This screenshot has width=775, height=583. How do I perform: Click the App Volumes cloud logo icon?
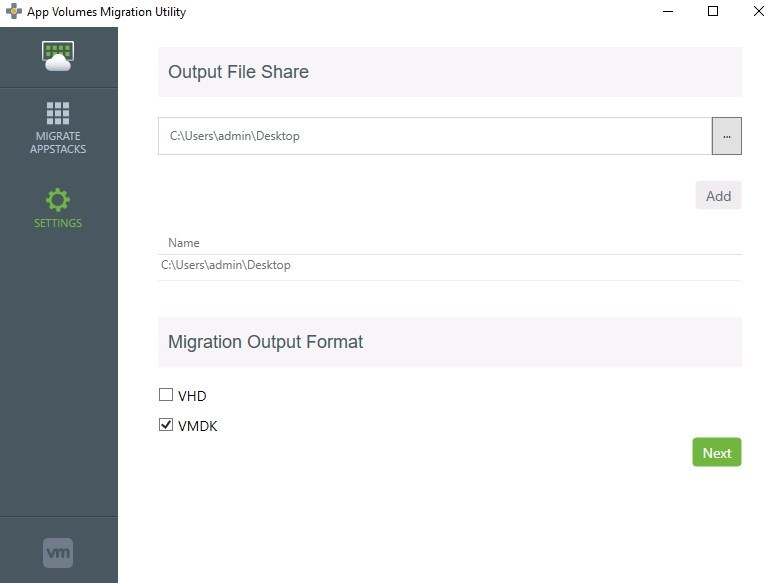pos(58,56)
